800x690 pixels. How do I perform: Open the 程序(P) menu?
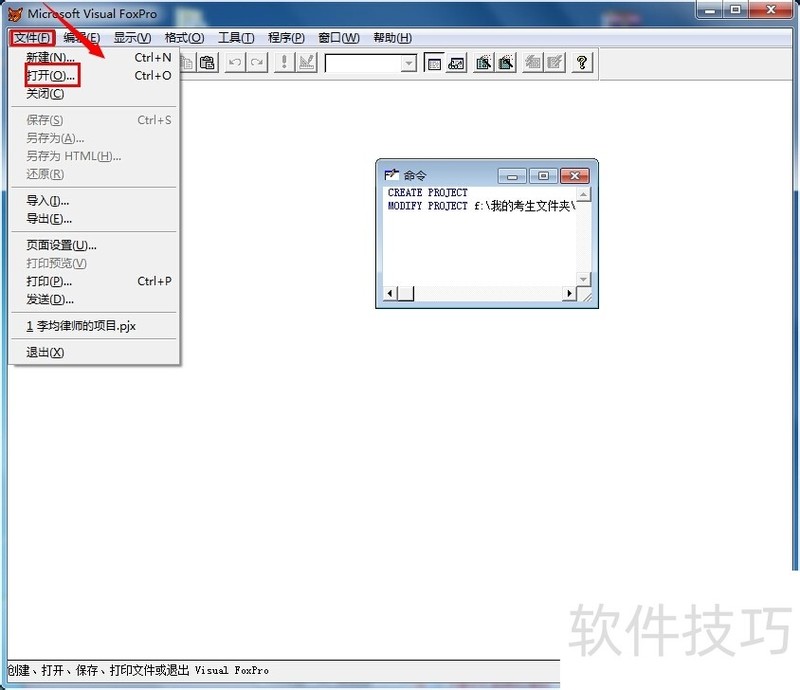click(286, 38)
